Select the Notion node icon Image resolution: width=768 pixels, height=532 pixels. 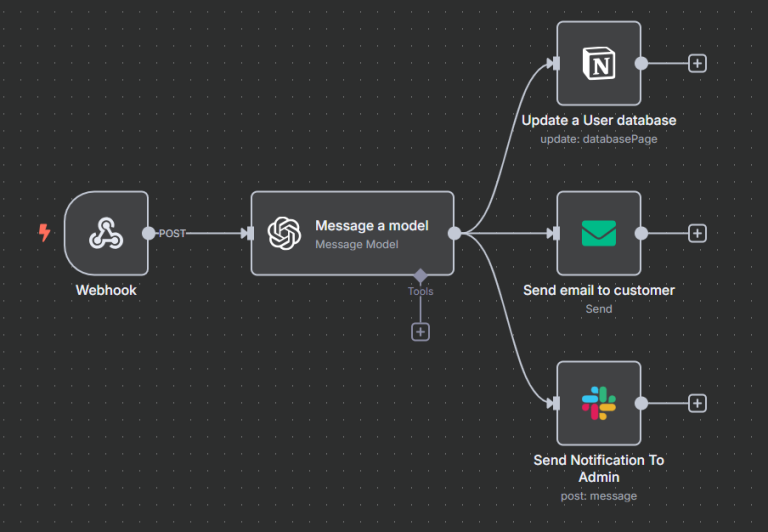598,63
